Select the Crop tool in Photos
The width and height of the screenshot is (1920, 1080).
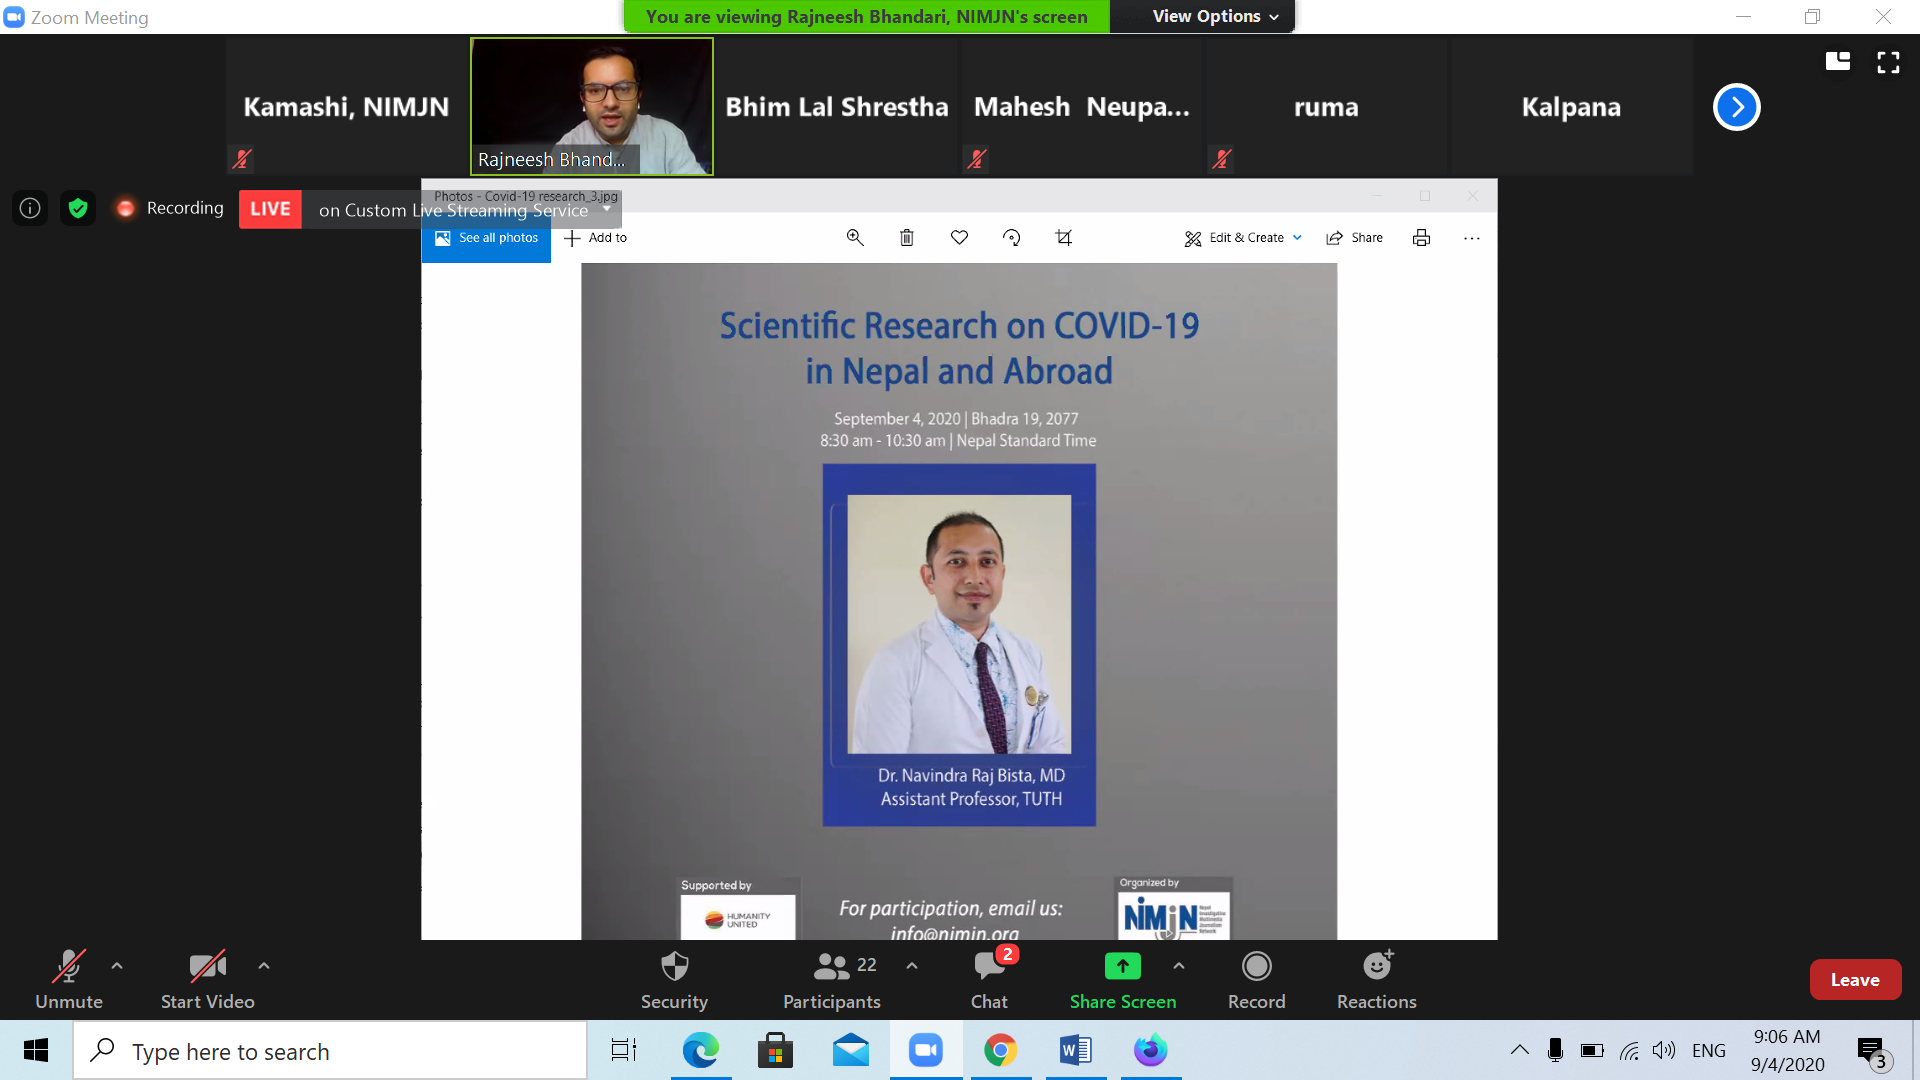click(1063, 237)
